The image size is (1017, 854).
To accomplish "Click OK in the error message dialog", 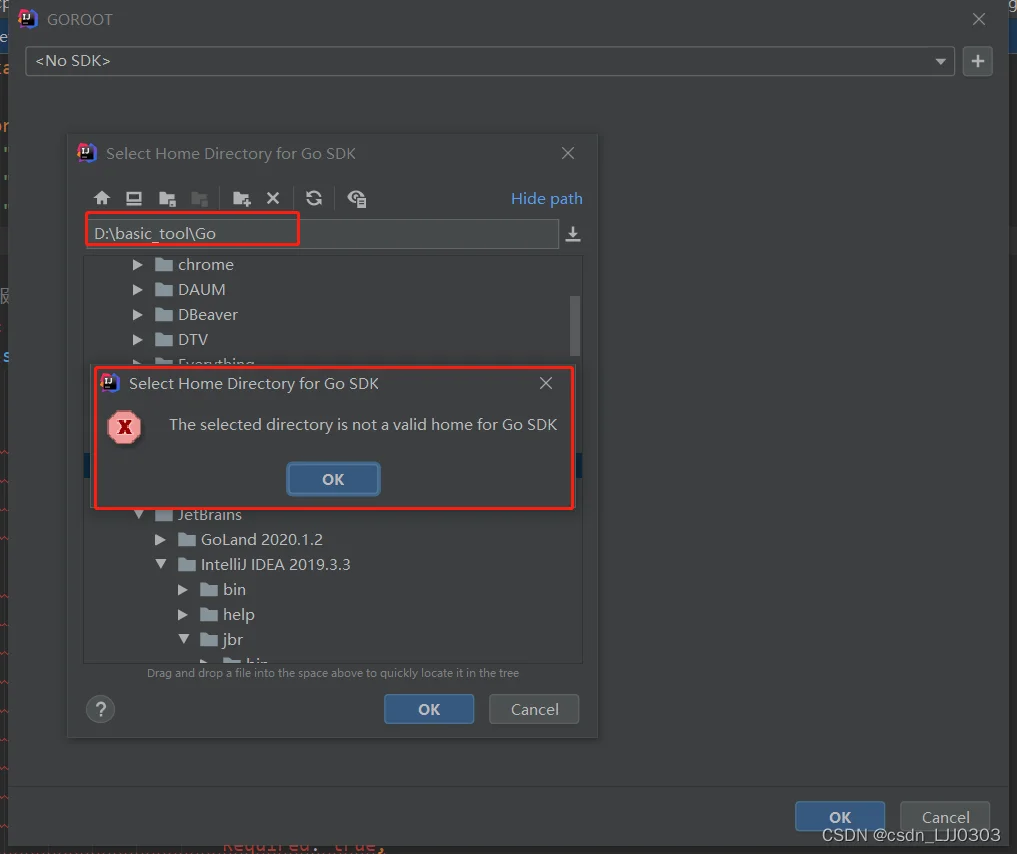I will click(333, 479).
